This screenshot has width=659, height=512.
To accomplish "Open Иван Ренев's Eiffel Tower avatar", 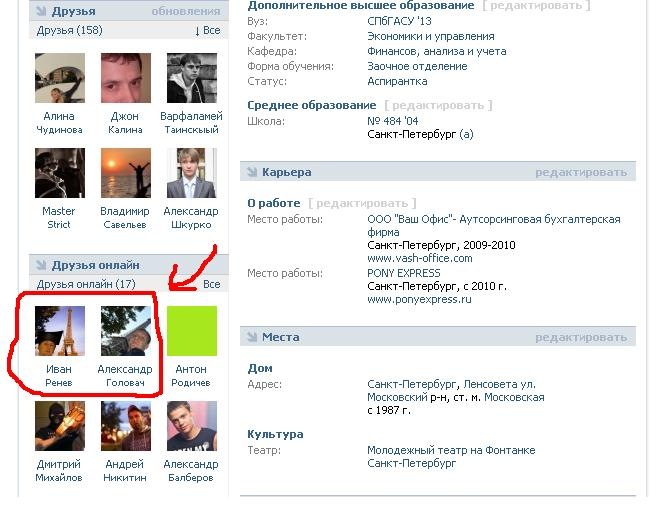I will (60, 331).
